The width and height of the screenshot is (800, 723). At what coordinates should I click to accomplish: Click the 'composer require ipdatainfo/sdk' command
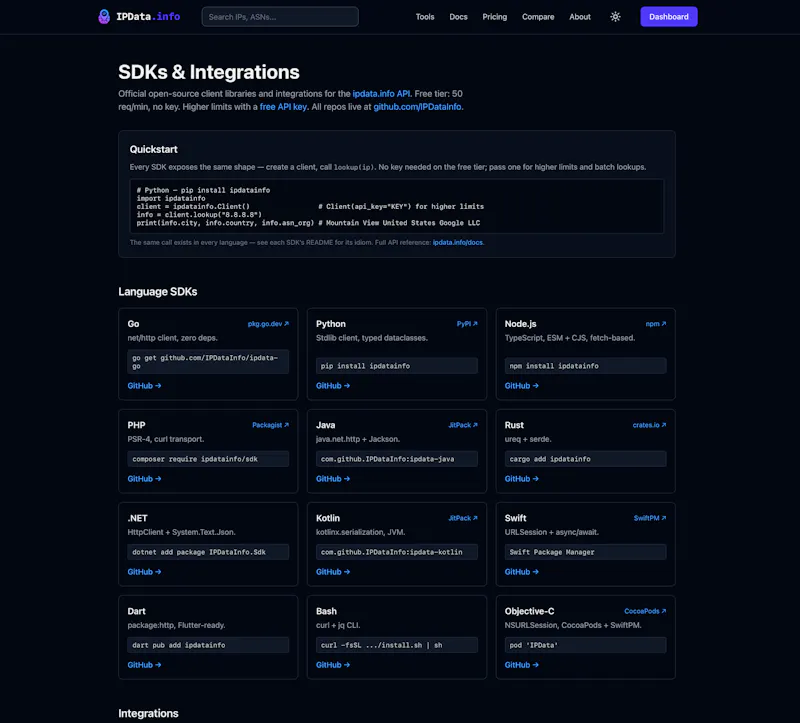tap(208, 459)
